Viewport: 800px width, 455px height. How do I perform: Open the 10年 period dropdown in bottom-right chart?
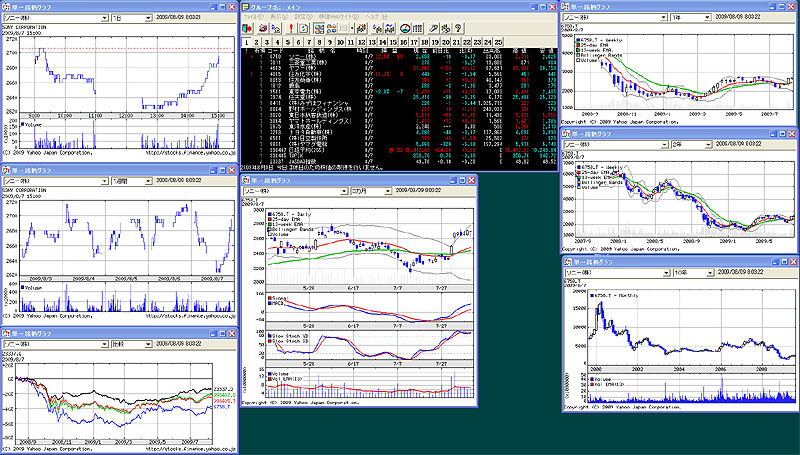(708, 271)
